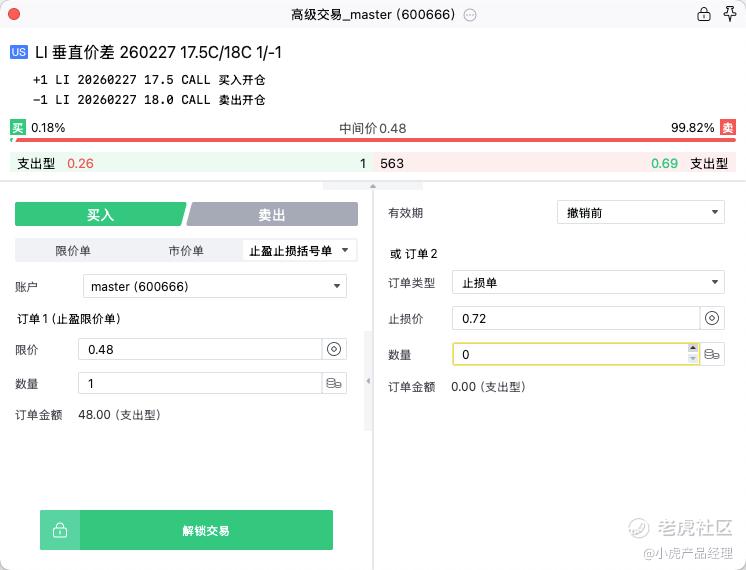Click the lock icon in title bar
This screenshot has width=746, height=570.
[x=703, y=14]
